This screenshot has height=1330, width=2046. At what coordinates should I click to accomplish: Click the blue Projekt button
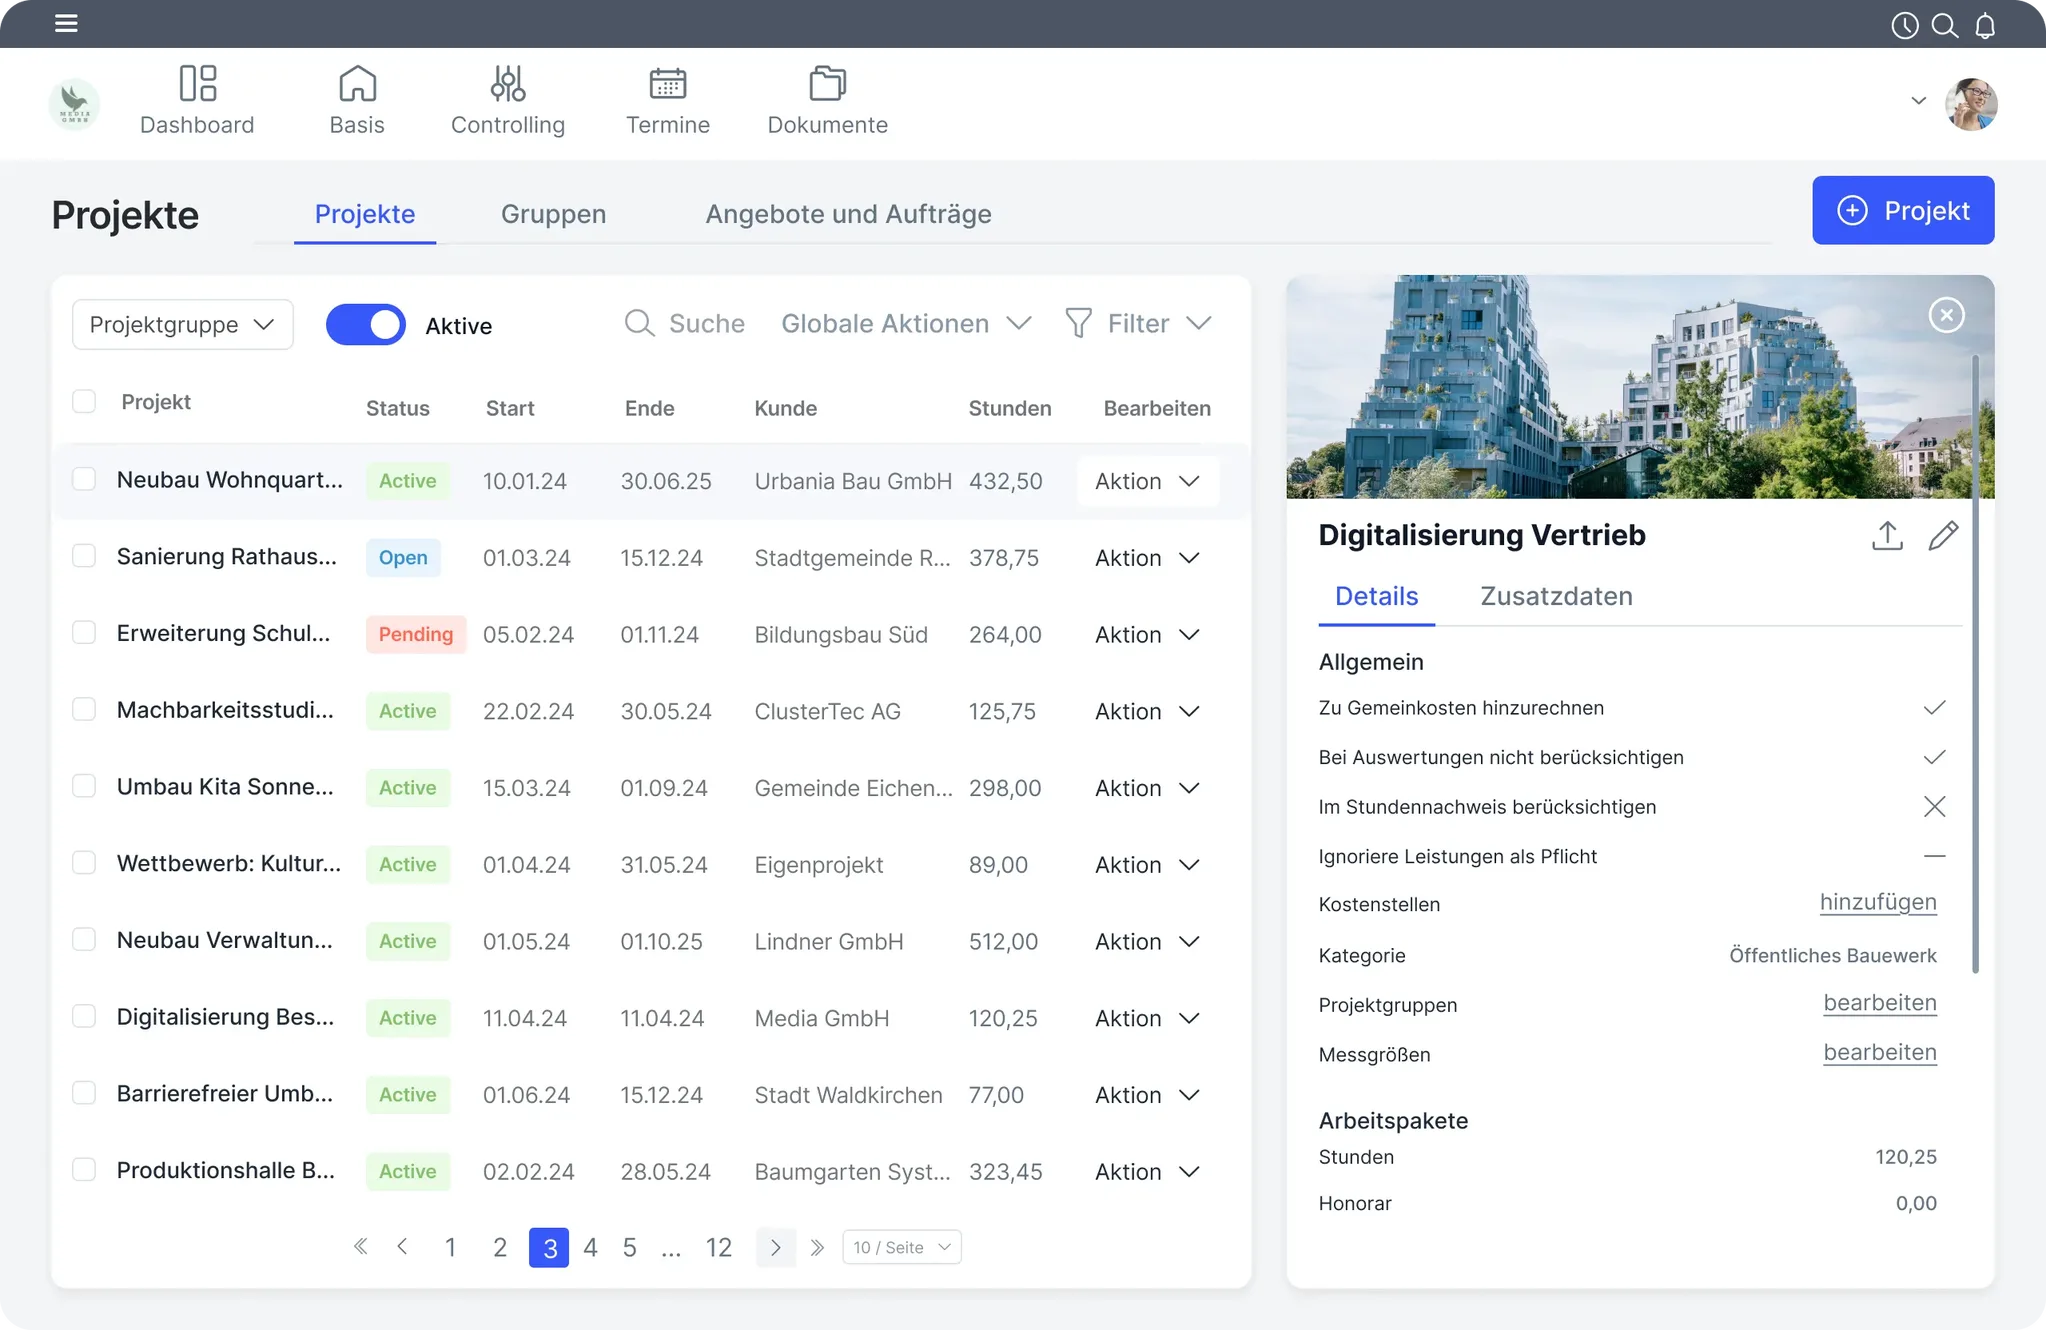click(1902, 211)
